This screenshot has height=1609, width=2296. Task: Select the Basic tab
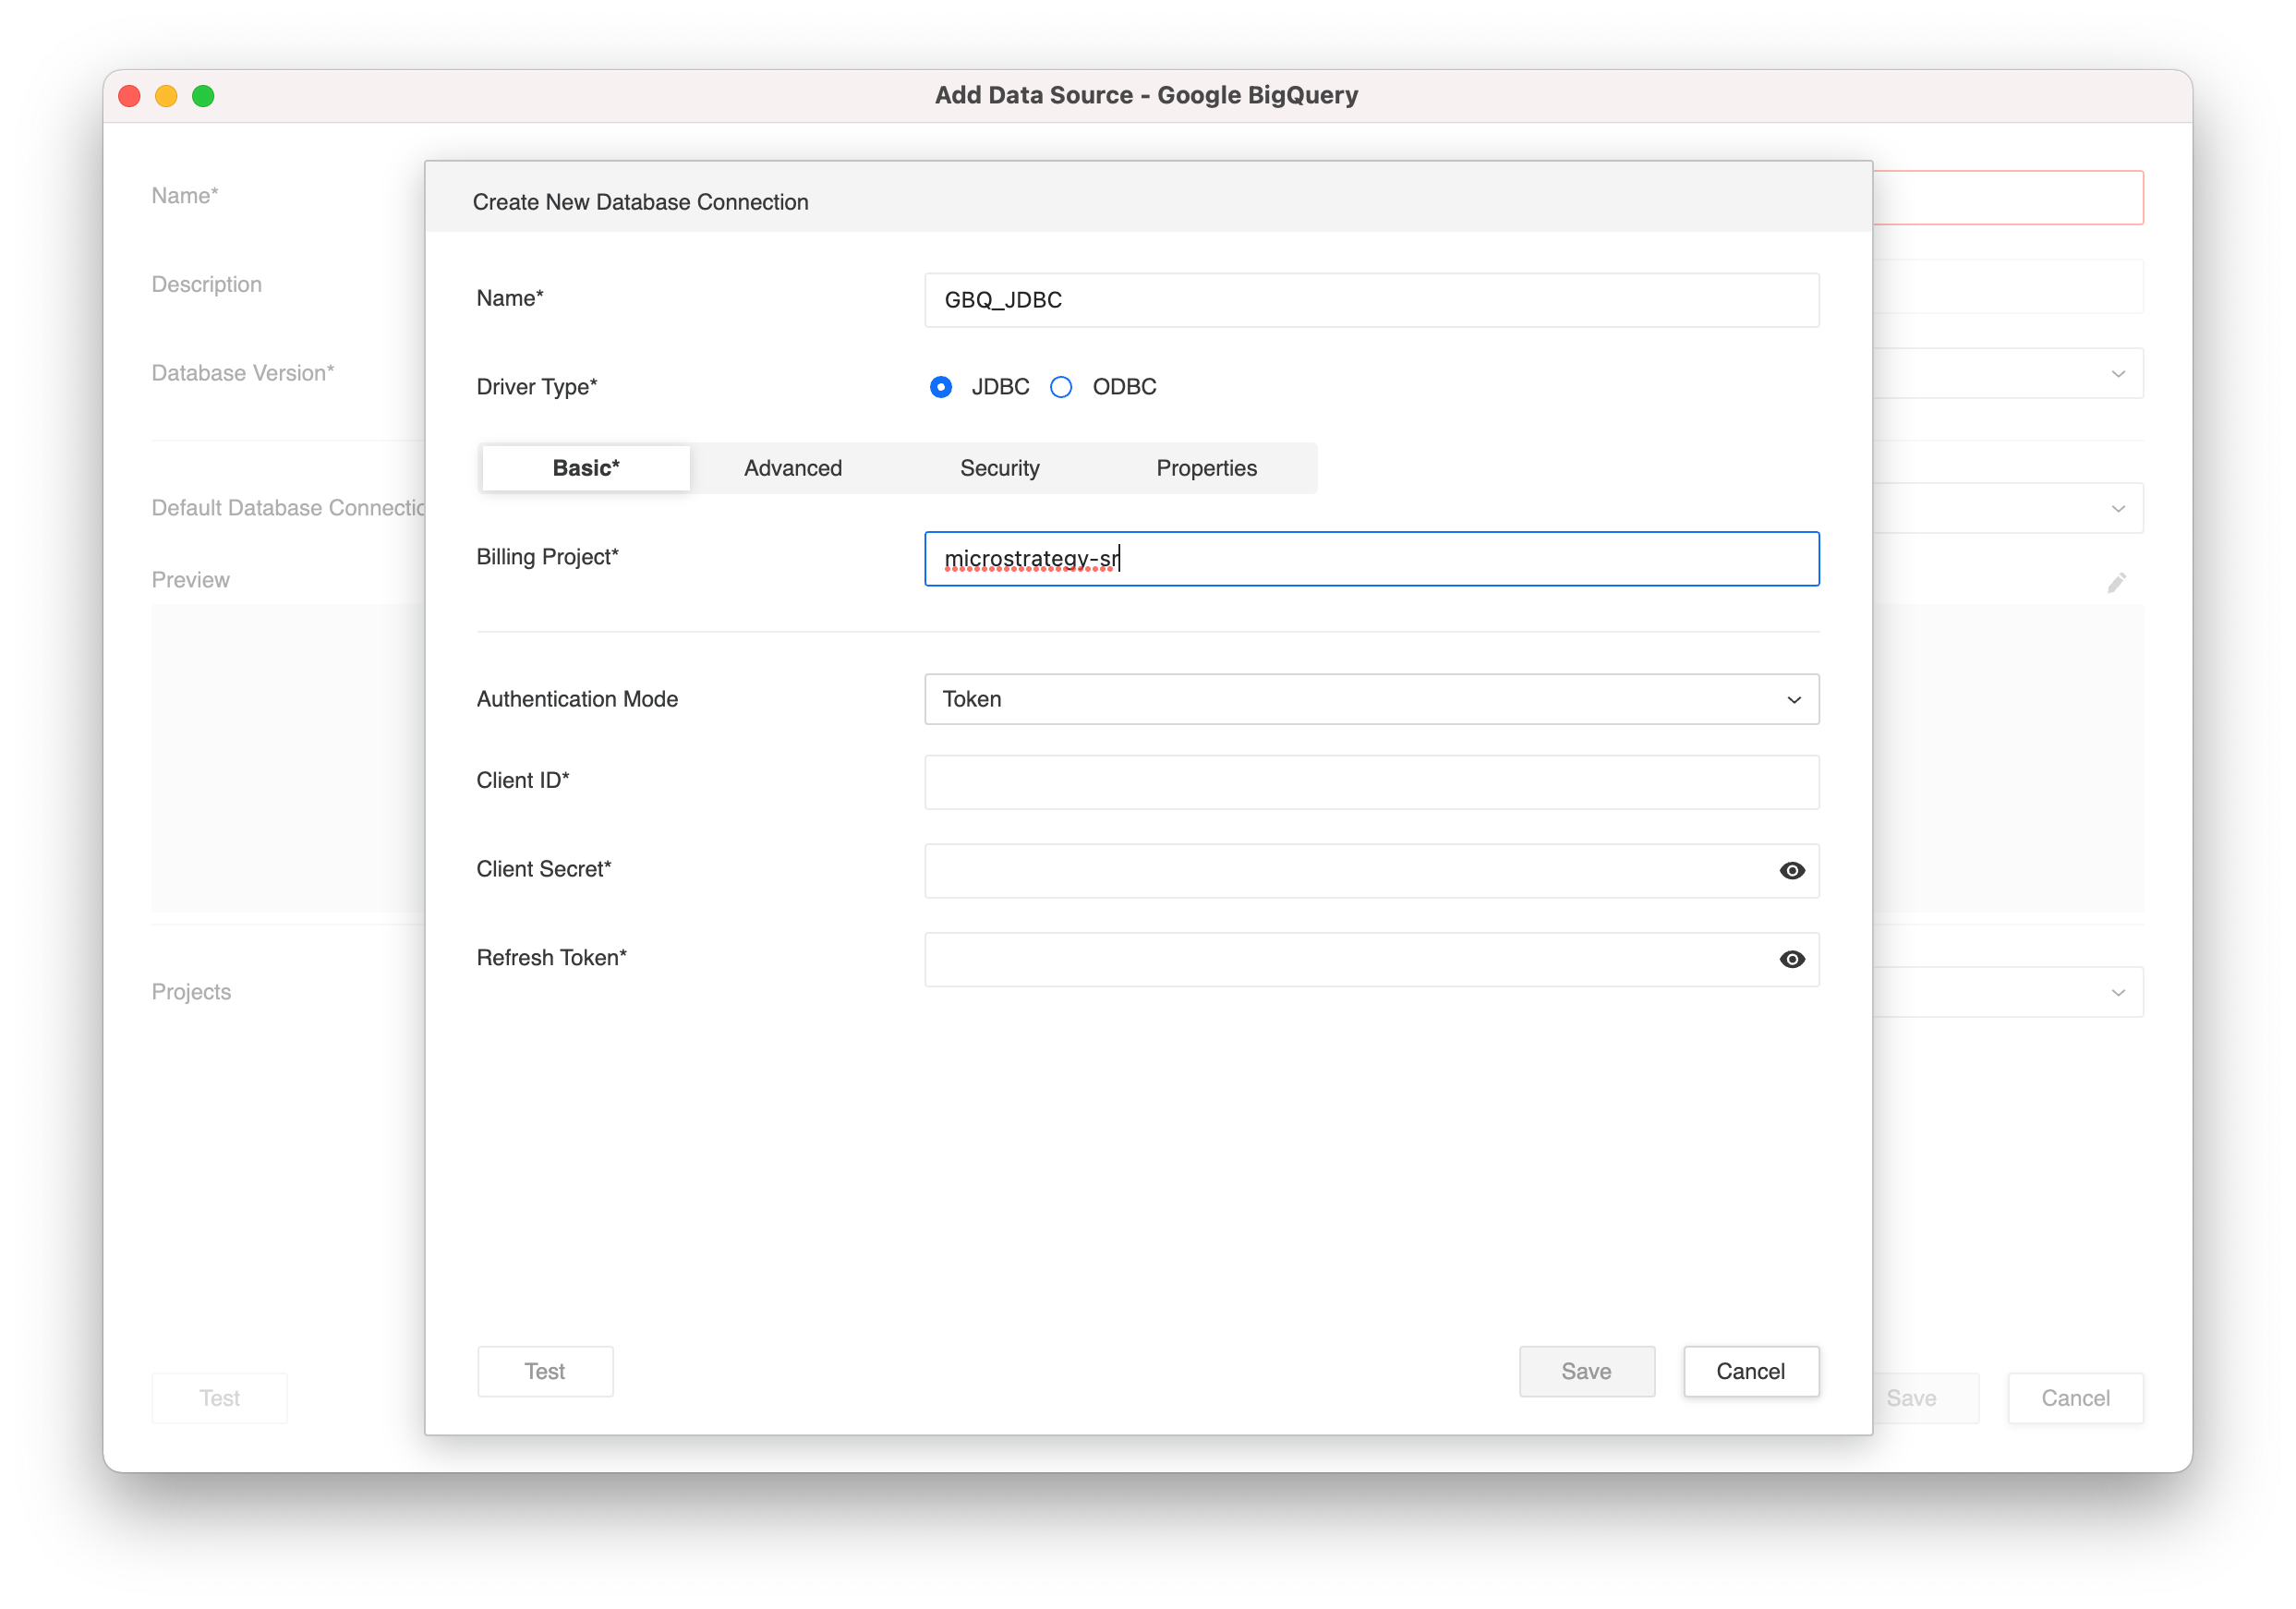point(586,468)
